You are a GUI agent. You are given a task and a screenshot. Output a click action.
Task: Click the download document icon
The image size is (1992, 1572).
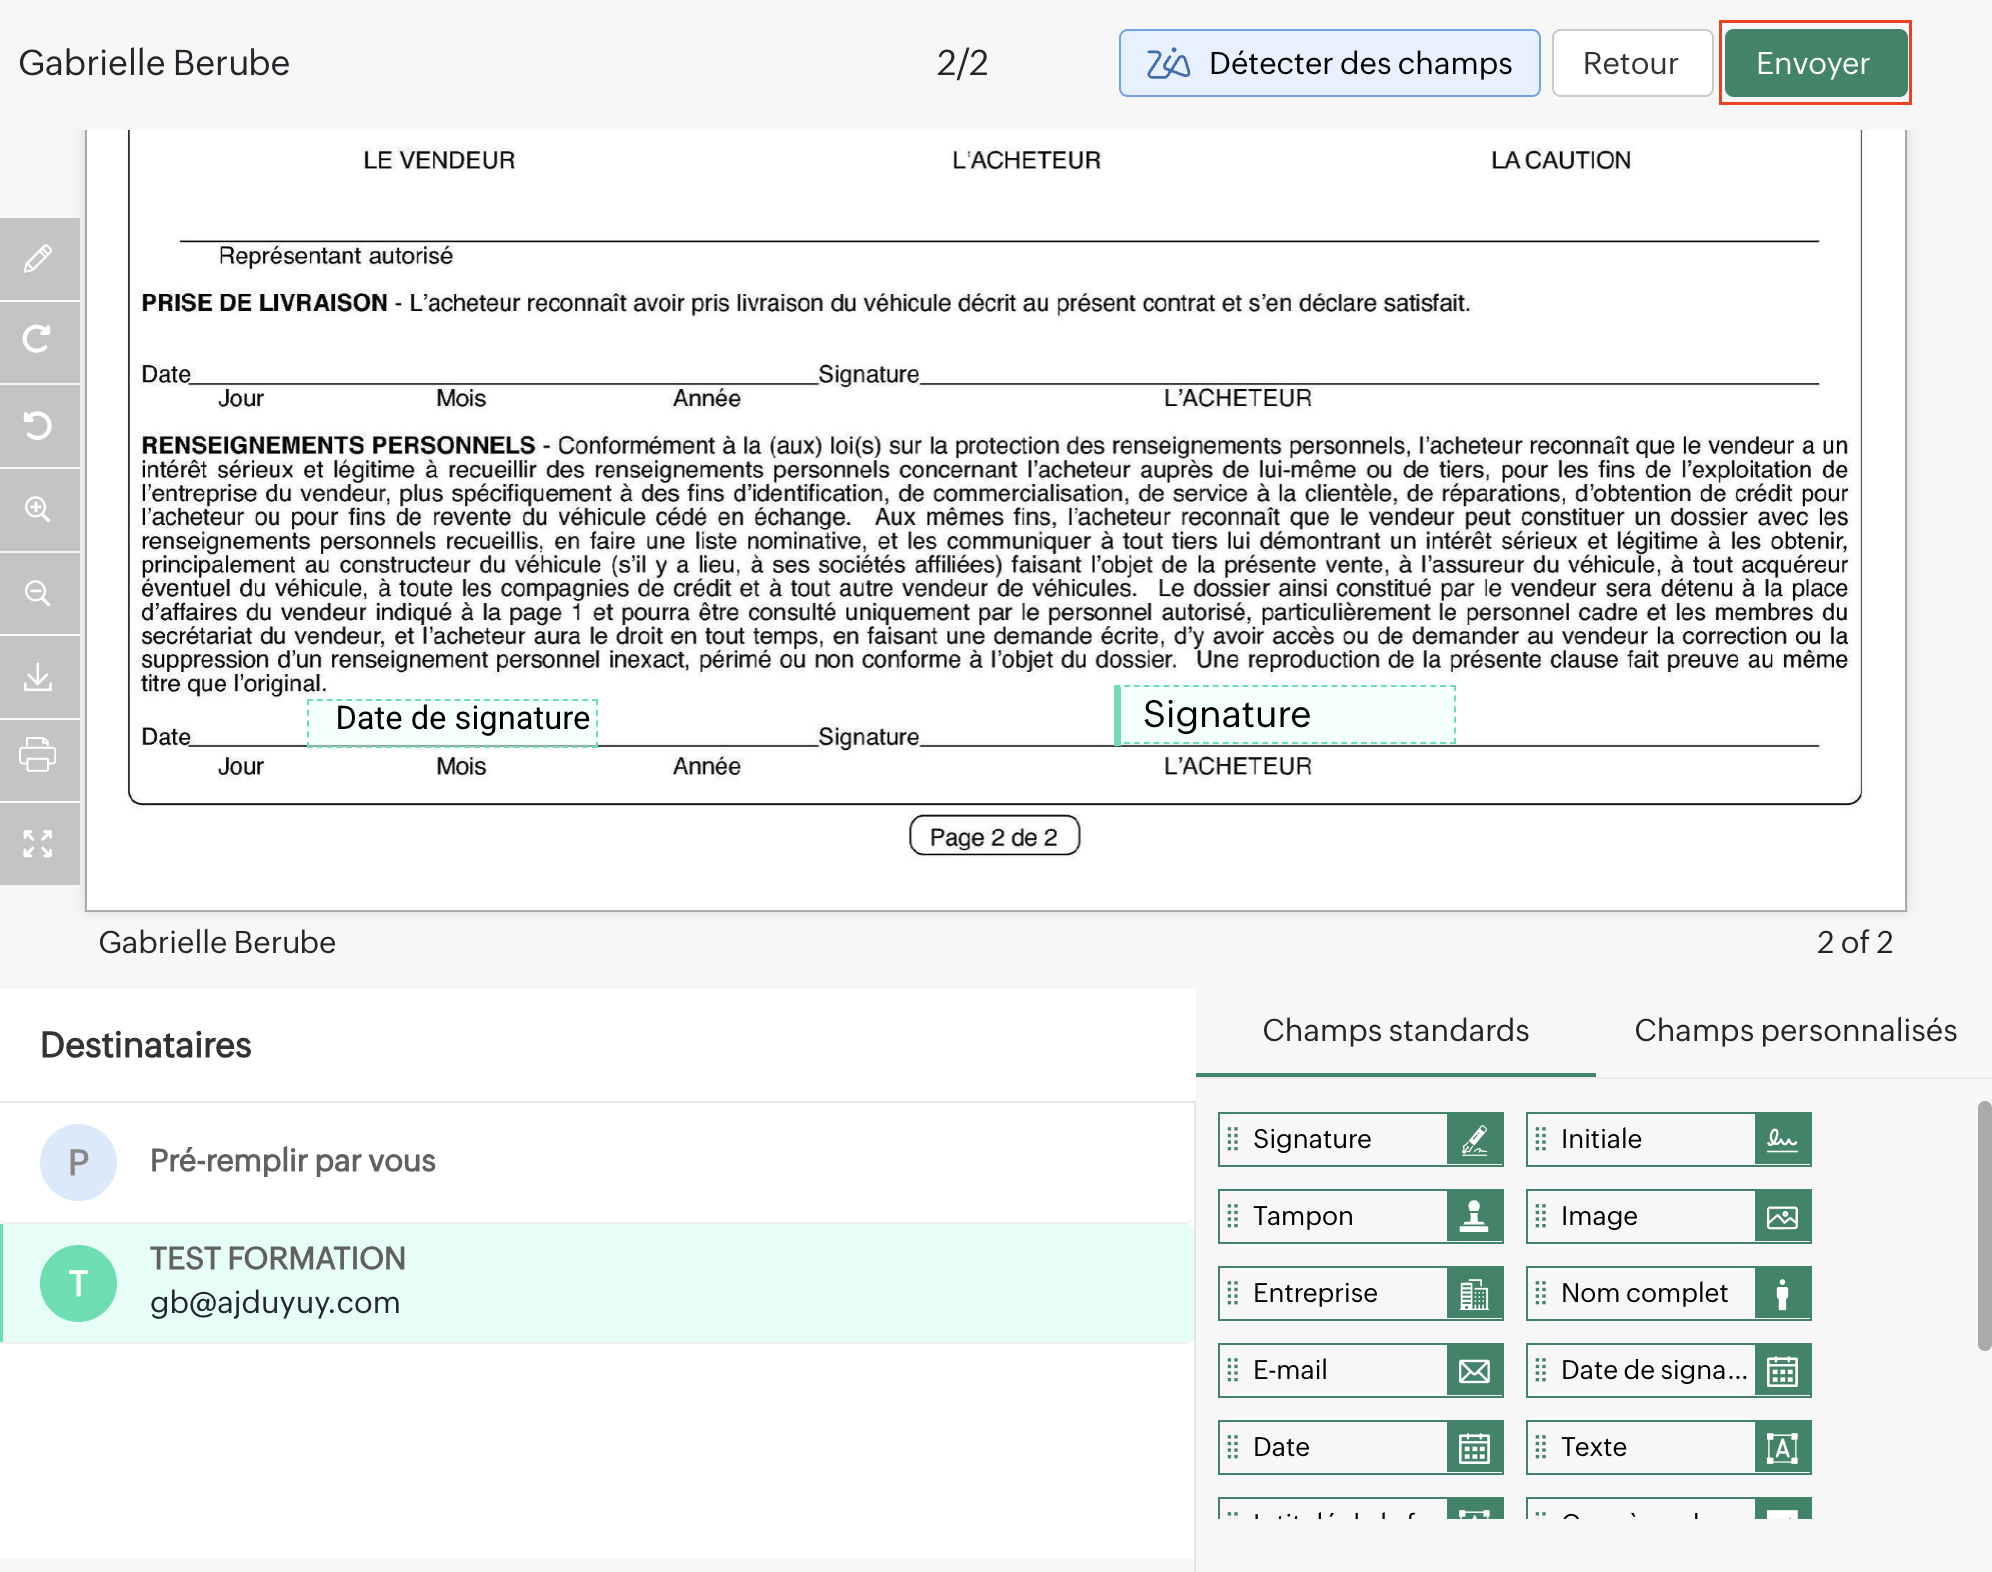click(x=38, y=677)
